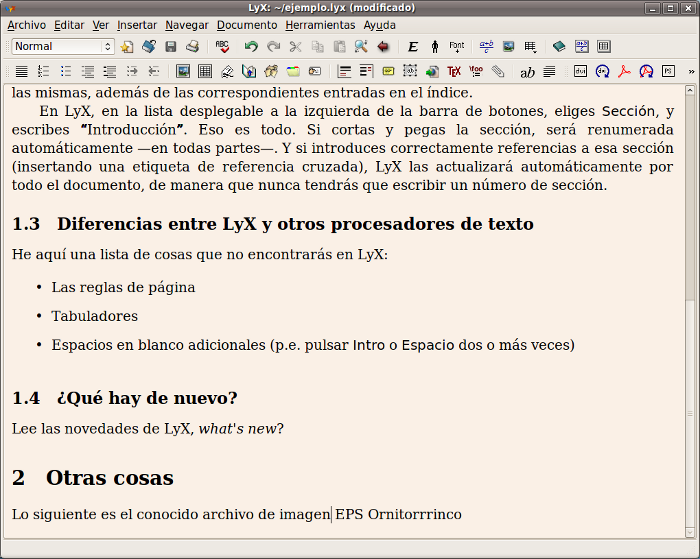
Task: Navigate back with the red arrow
Action: point(383,46)
